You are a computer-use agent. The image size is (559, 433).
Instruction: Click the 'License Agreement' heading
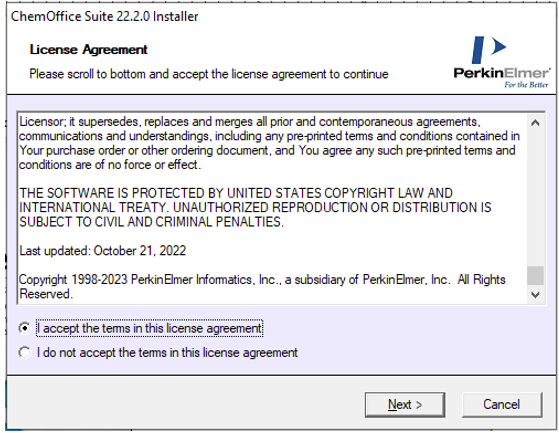click(x=88, y=50)
